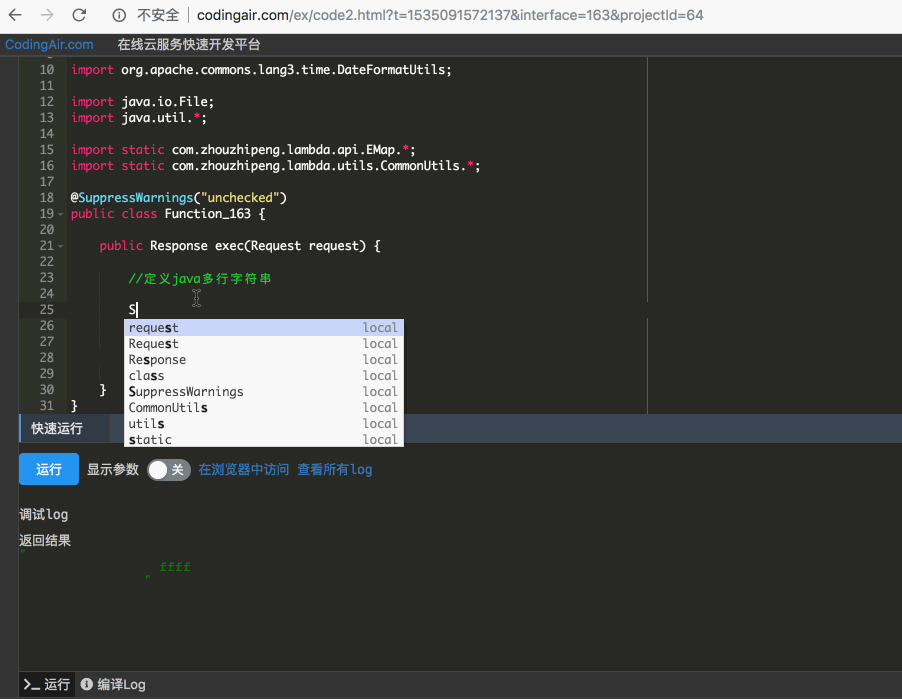Viewport: 902px width, 699px height.
Task: Switch to the 编译Log tab
Action: [x=121, y=685]
